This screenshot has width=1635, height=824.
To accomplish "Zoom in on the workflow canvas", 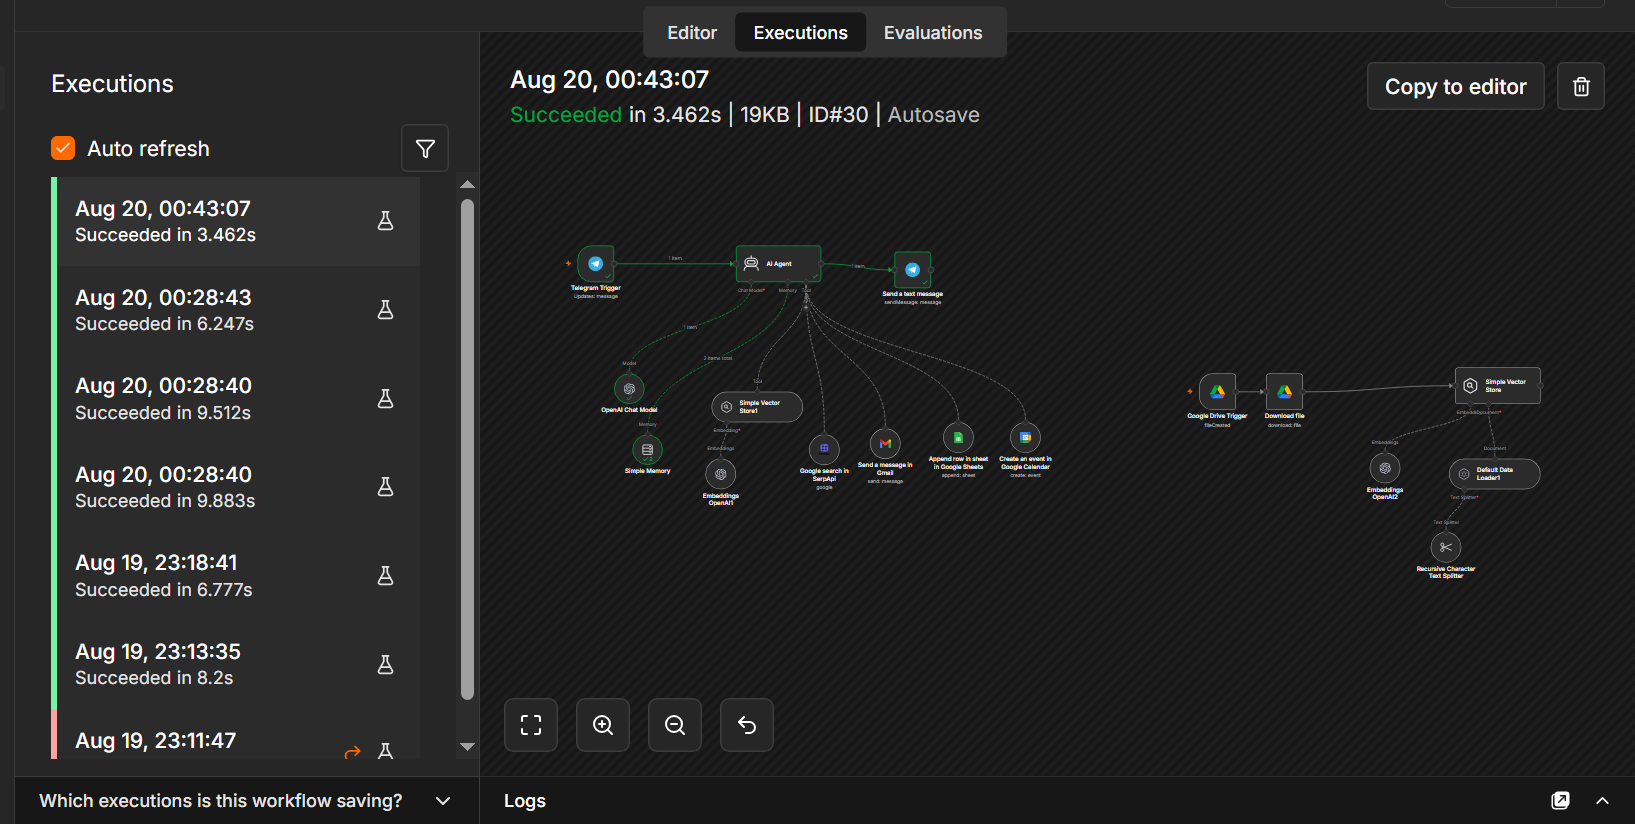I will click(x=603, y=725).
